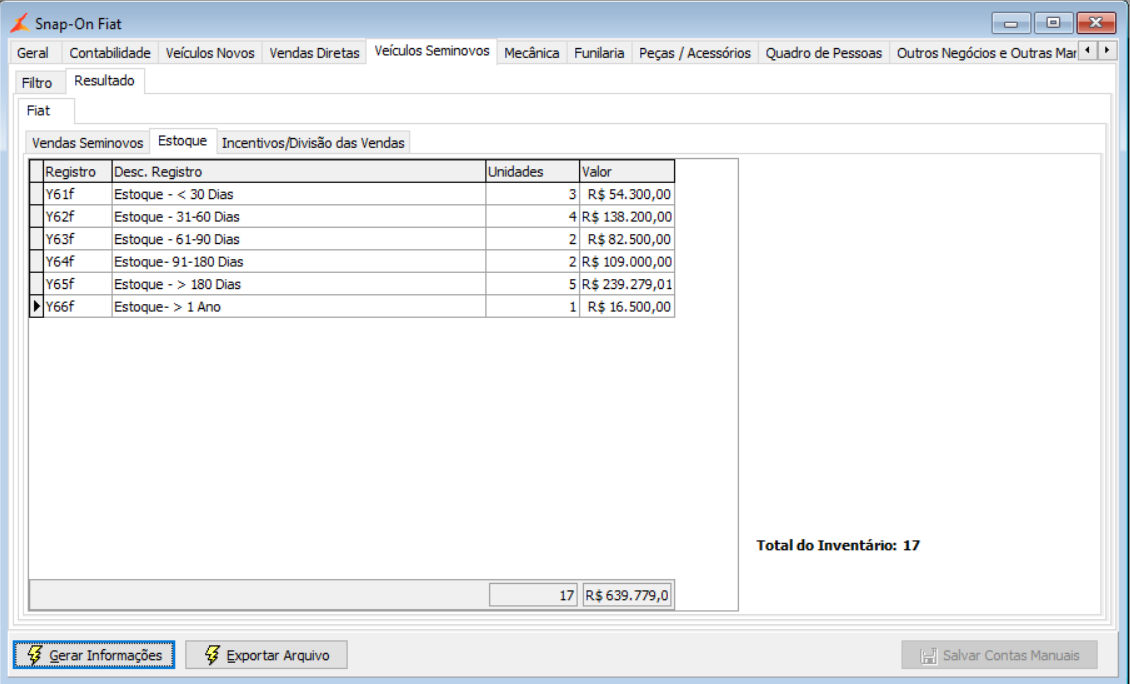Click the tab strip right arrow
1130x684 pixels.
(1107, 51)
